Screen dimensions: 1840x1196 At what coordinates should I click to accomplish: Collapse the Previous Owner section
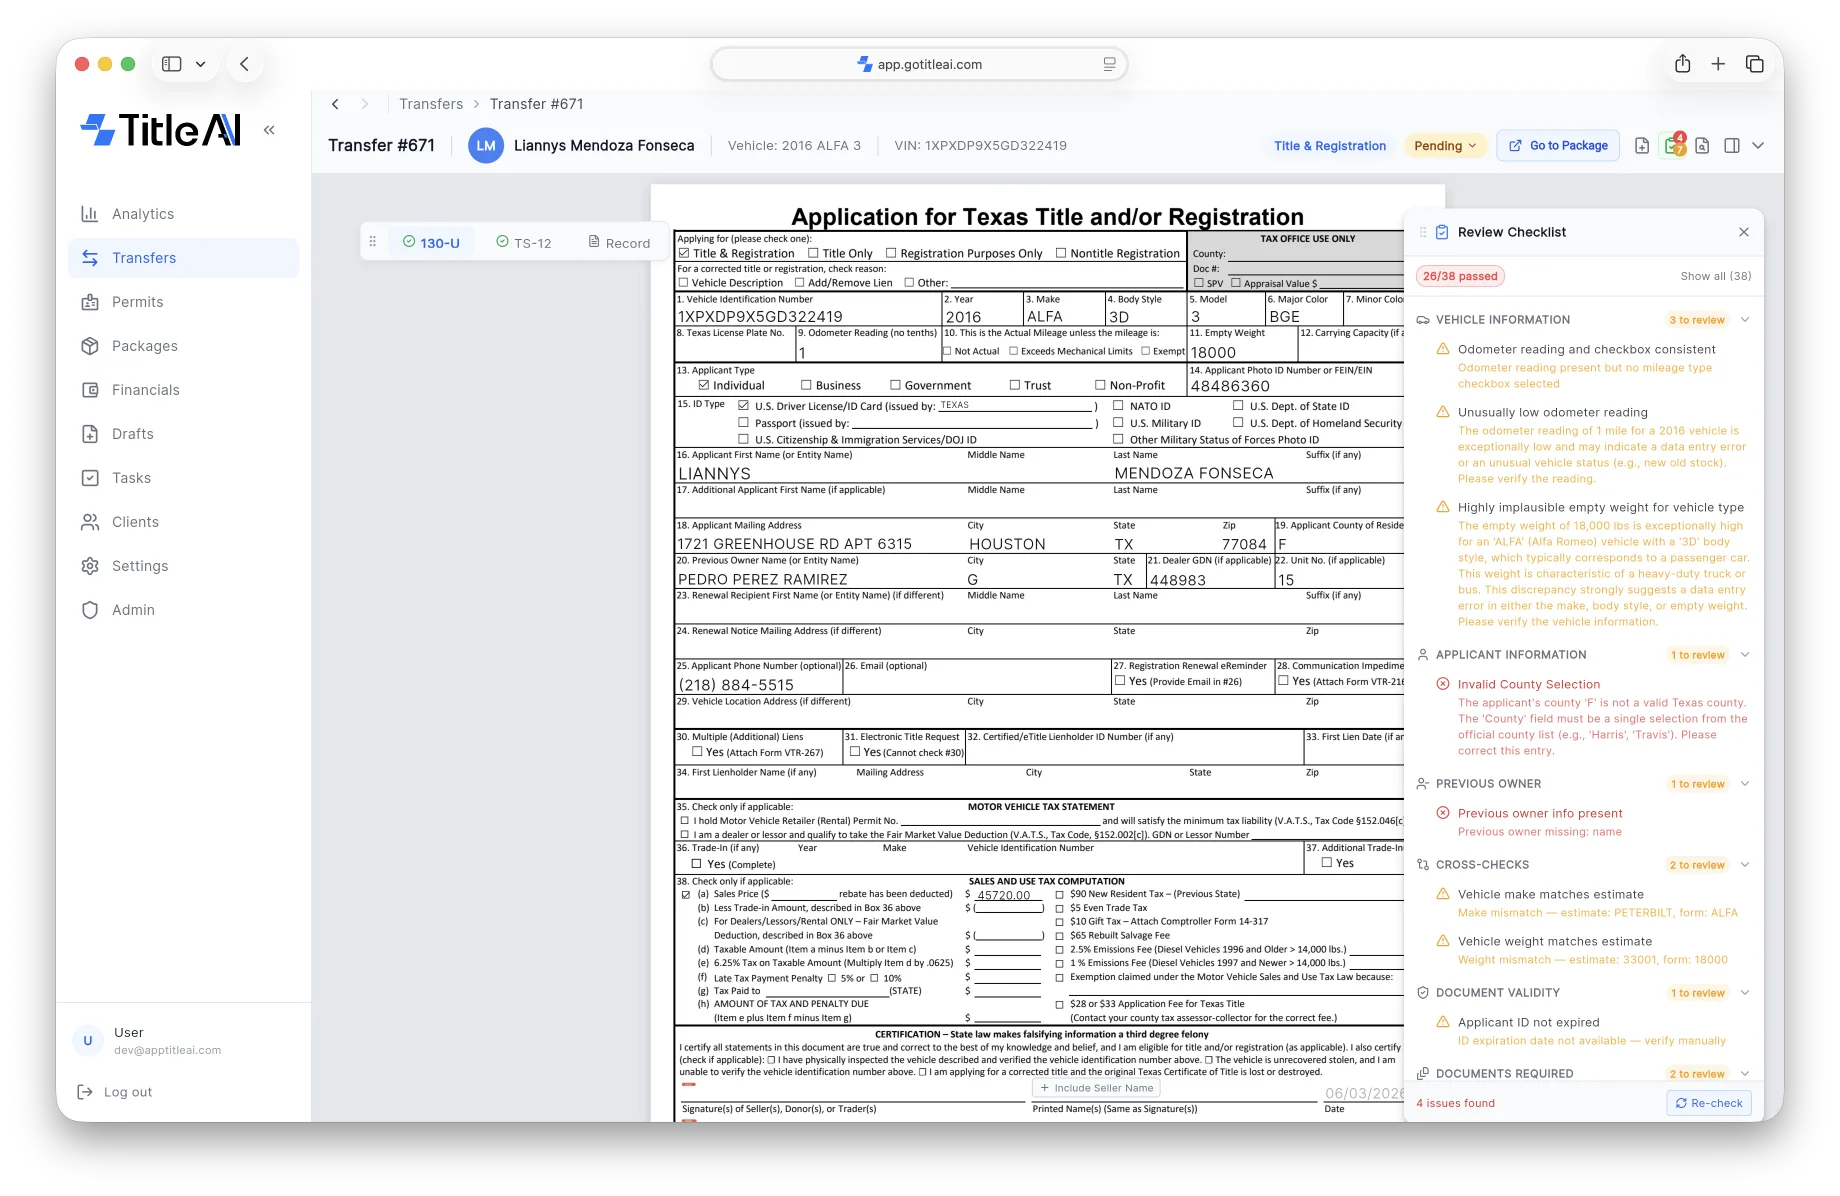[x=1745, y=784]
